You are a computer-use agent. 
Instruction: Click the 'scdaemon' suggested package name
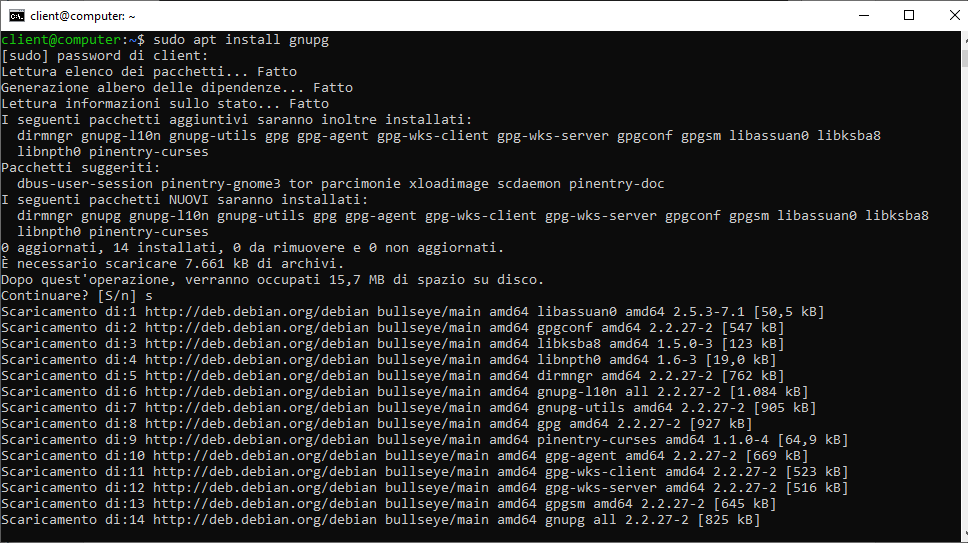[x=528, y=184]
